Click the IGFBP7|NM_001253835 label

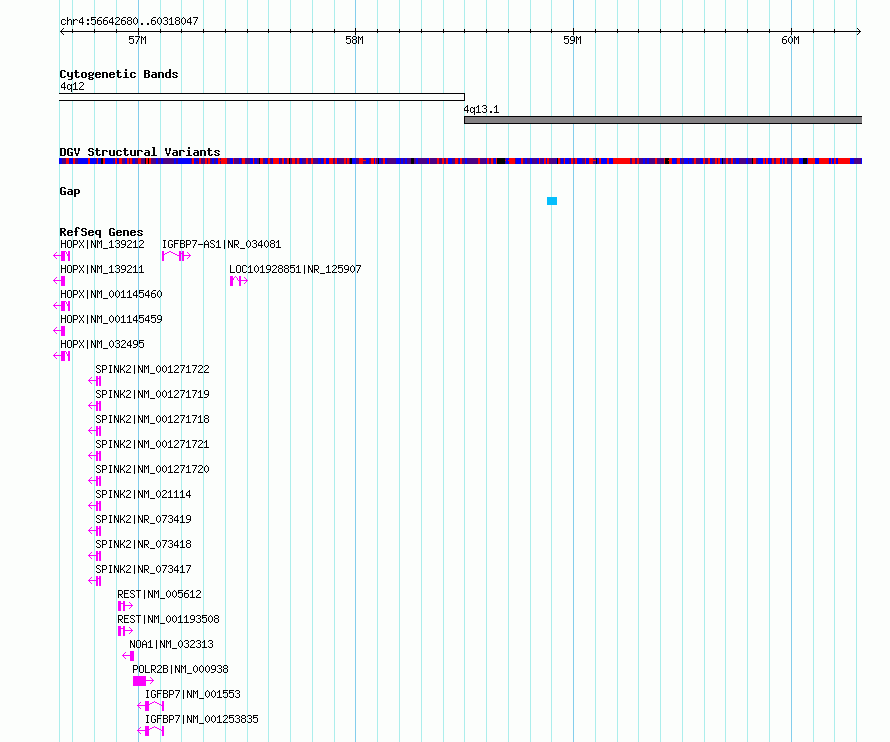201,719
